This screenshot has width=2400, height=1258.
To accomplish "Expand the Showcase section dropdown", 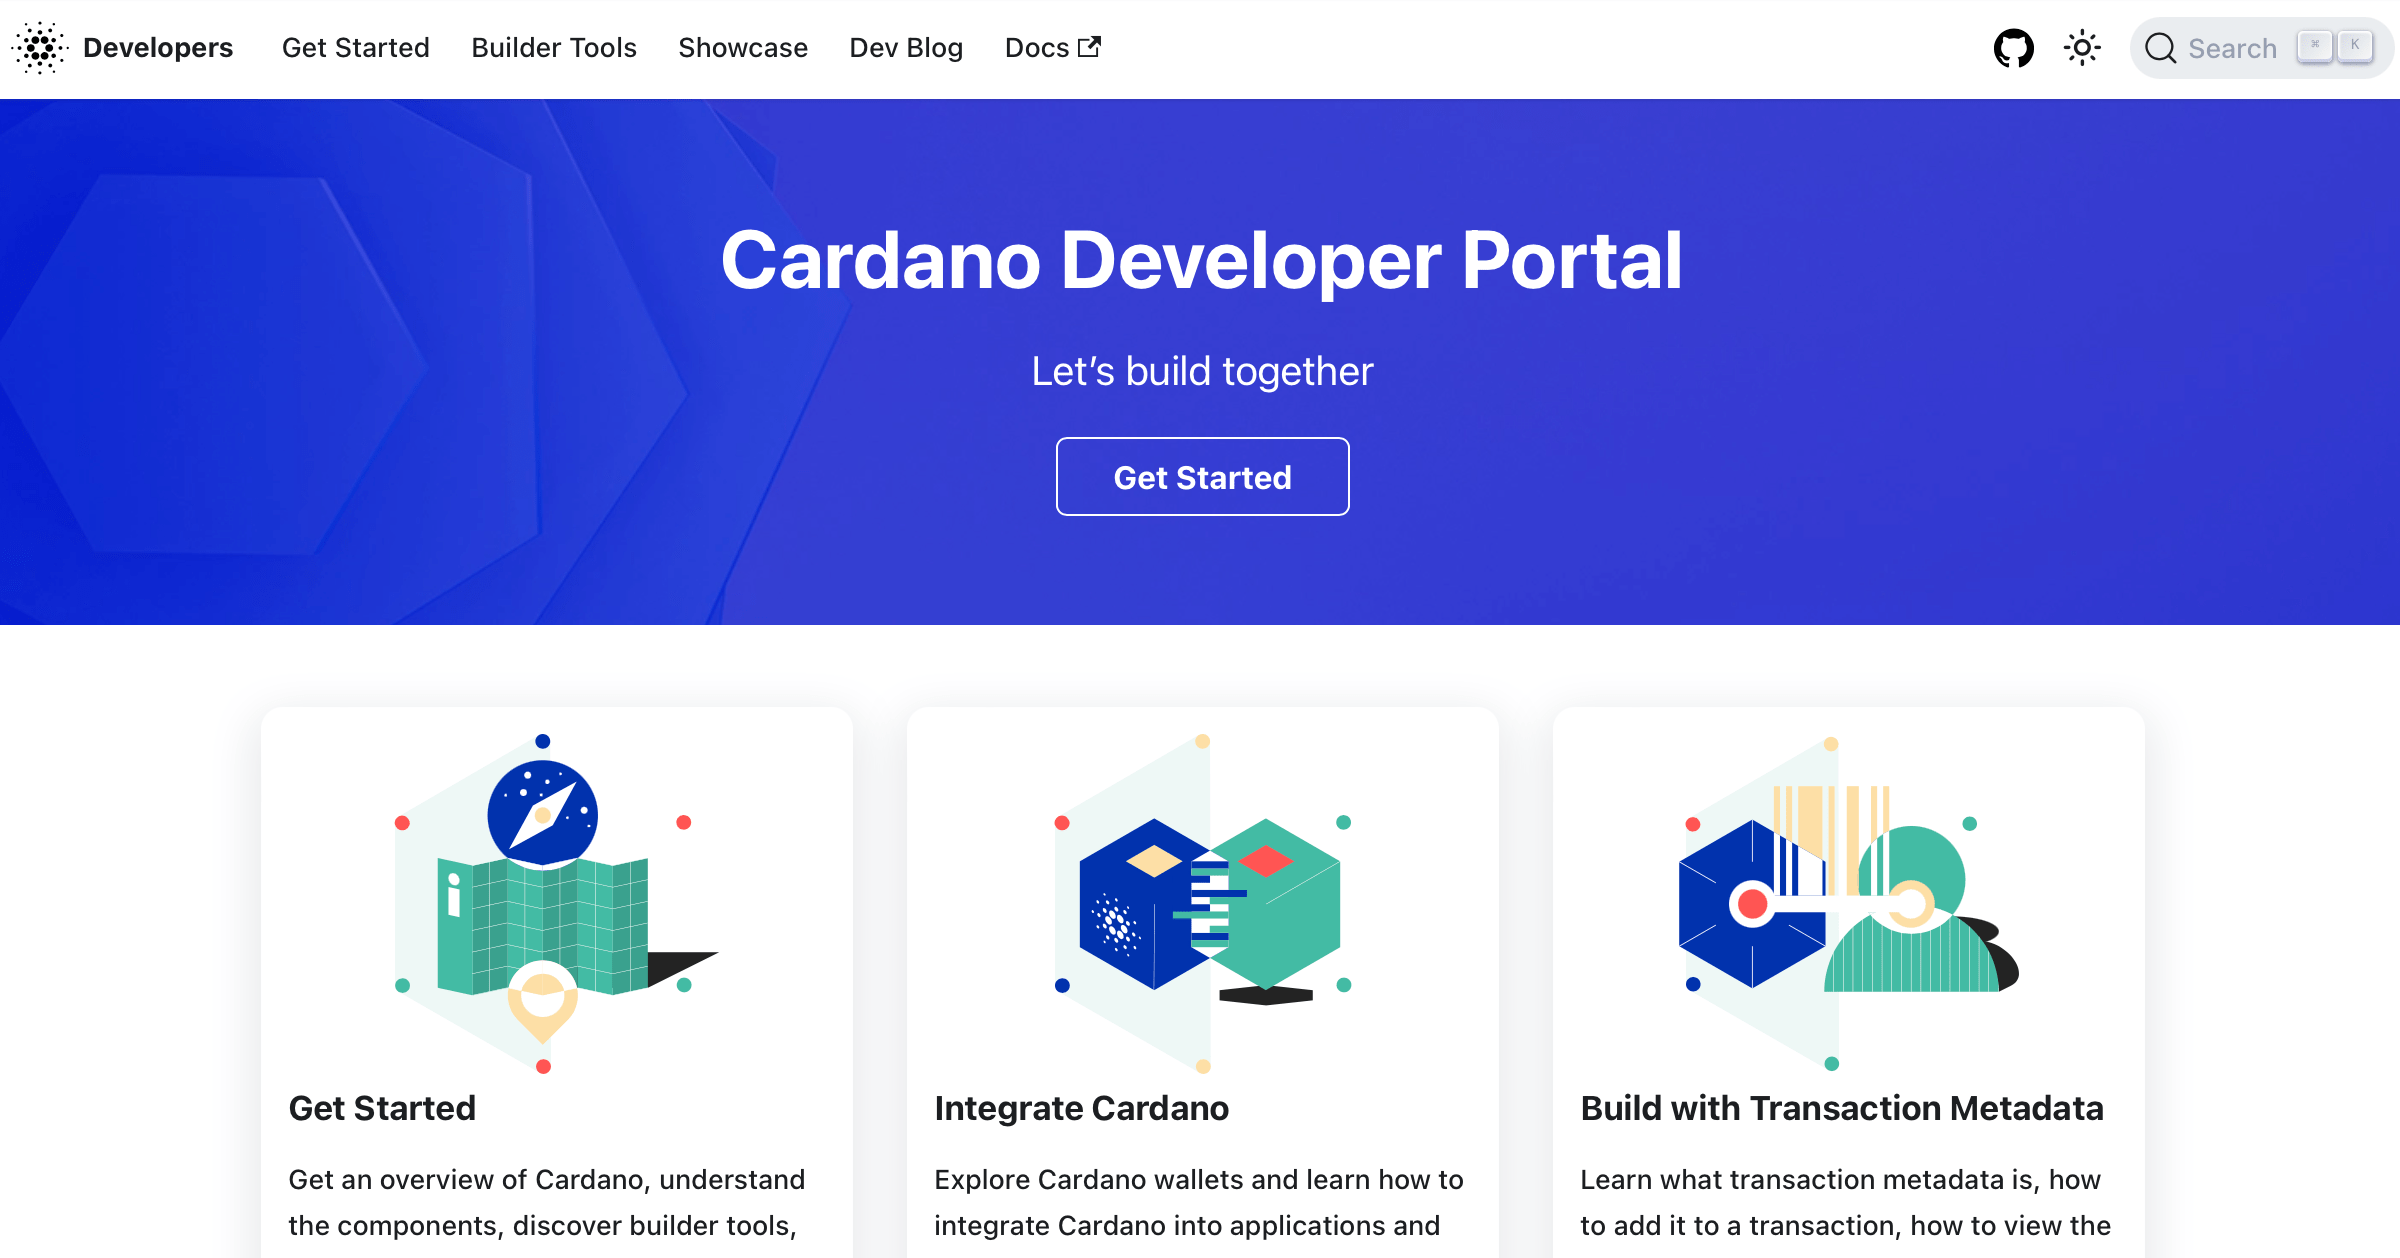I will pos(741,48).
